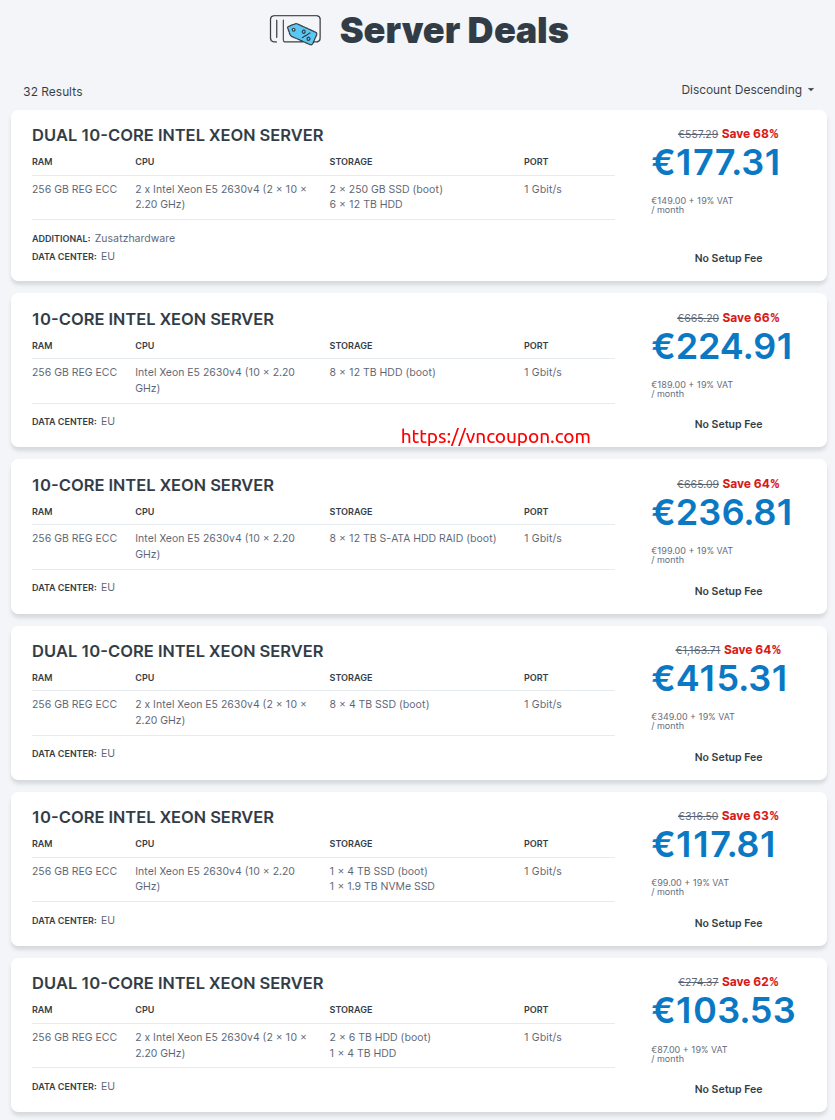Click title of 8 × 12 TB S-ATA RAID server
The width and height of the screenshot is (835, 1120).
pyautogui.click(x=153, y=486)
